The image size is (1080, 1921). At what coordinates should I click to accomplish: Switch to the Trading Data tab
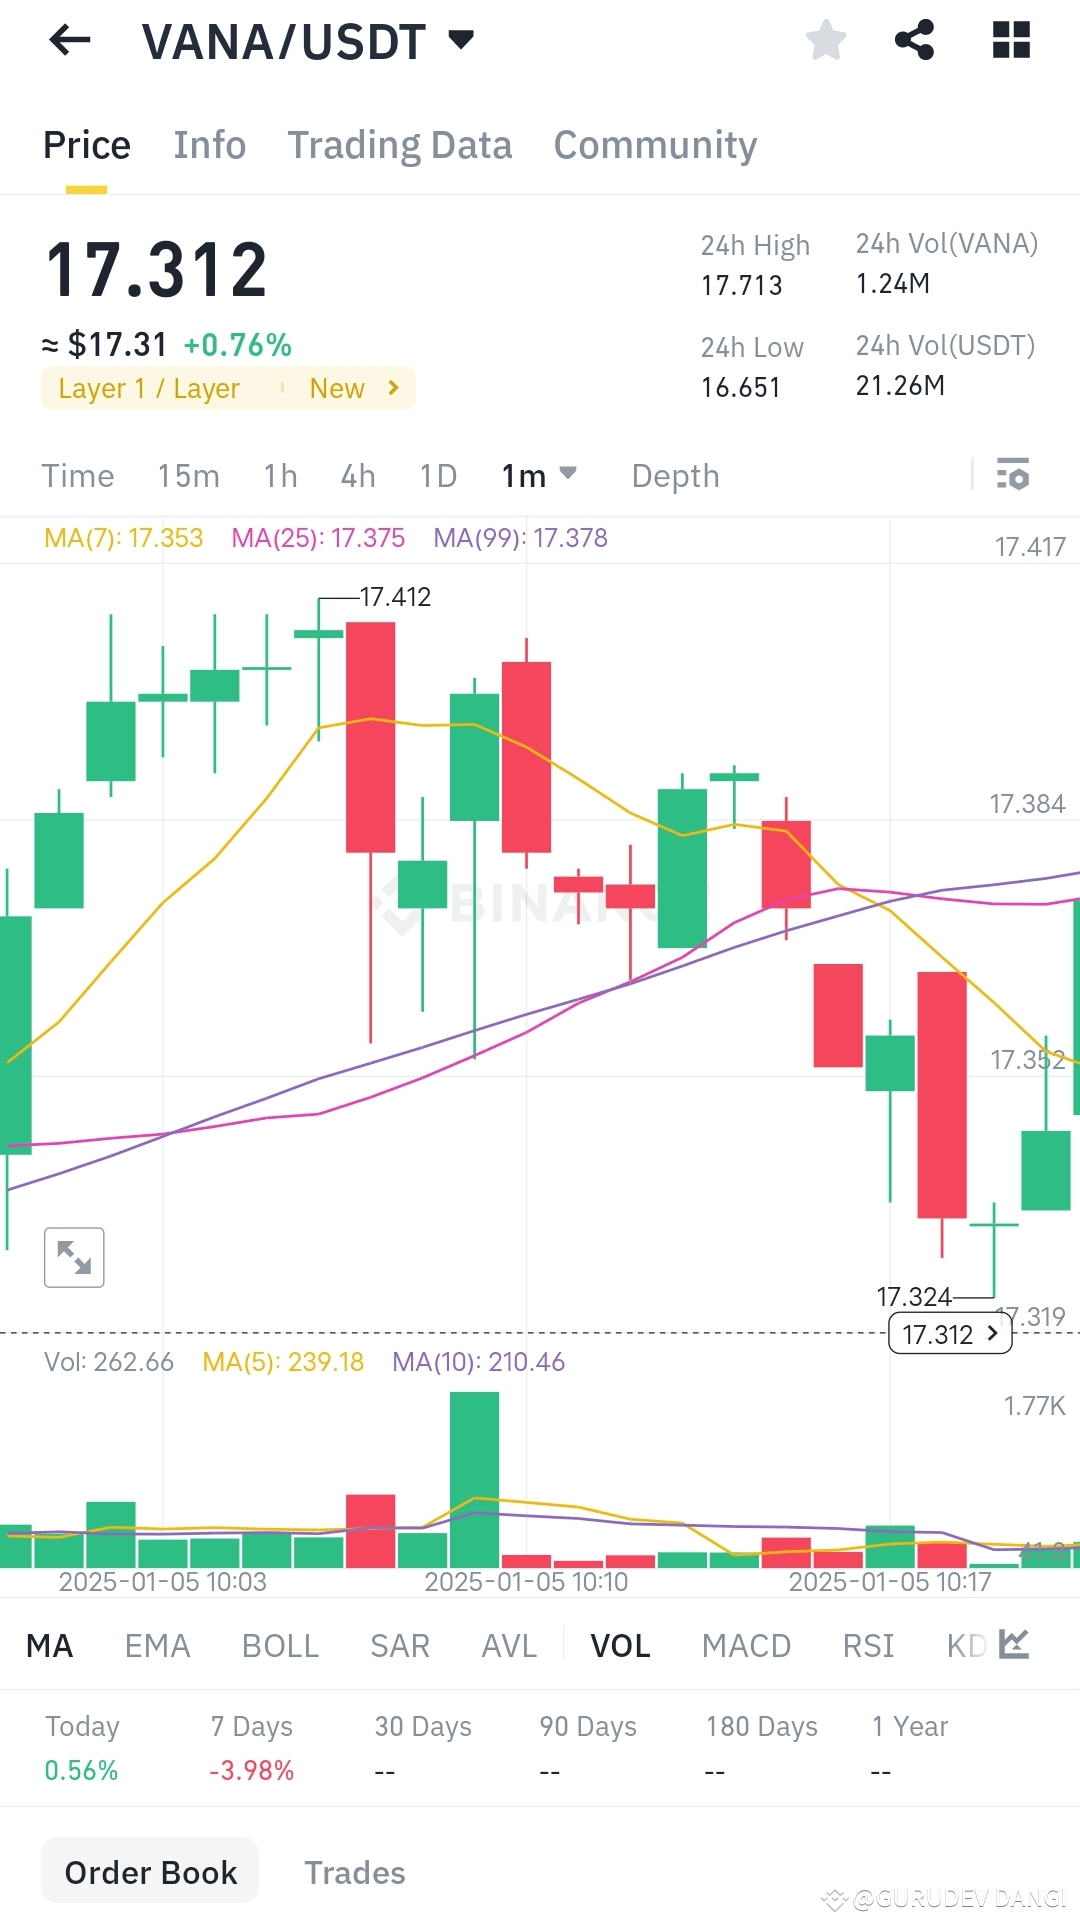click(399, 145)
